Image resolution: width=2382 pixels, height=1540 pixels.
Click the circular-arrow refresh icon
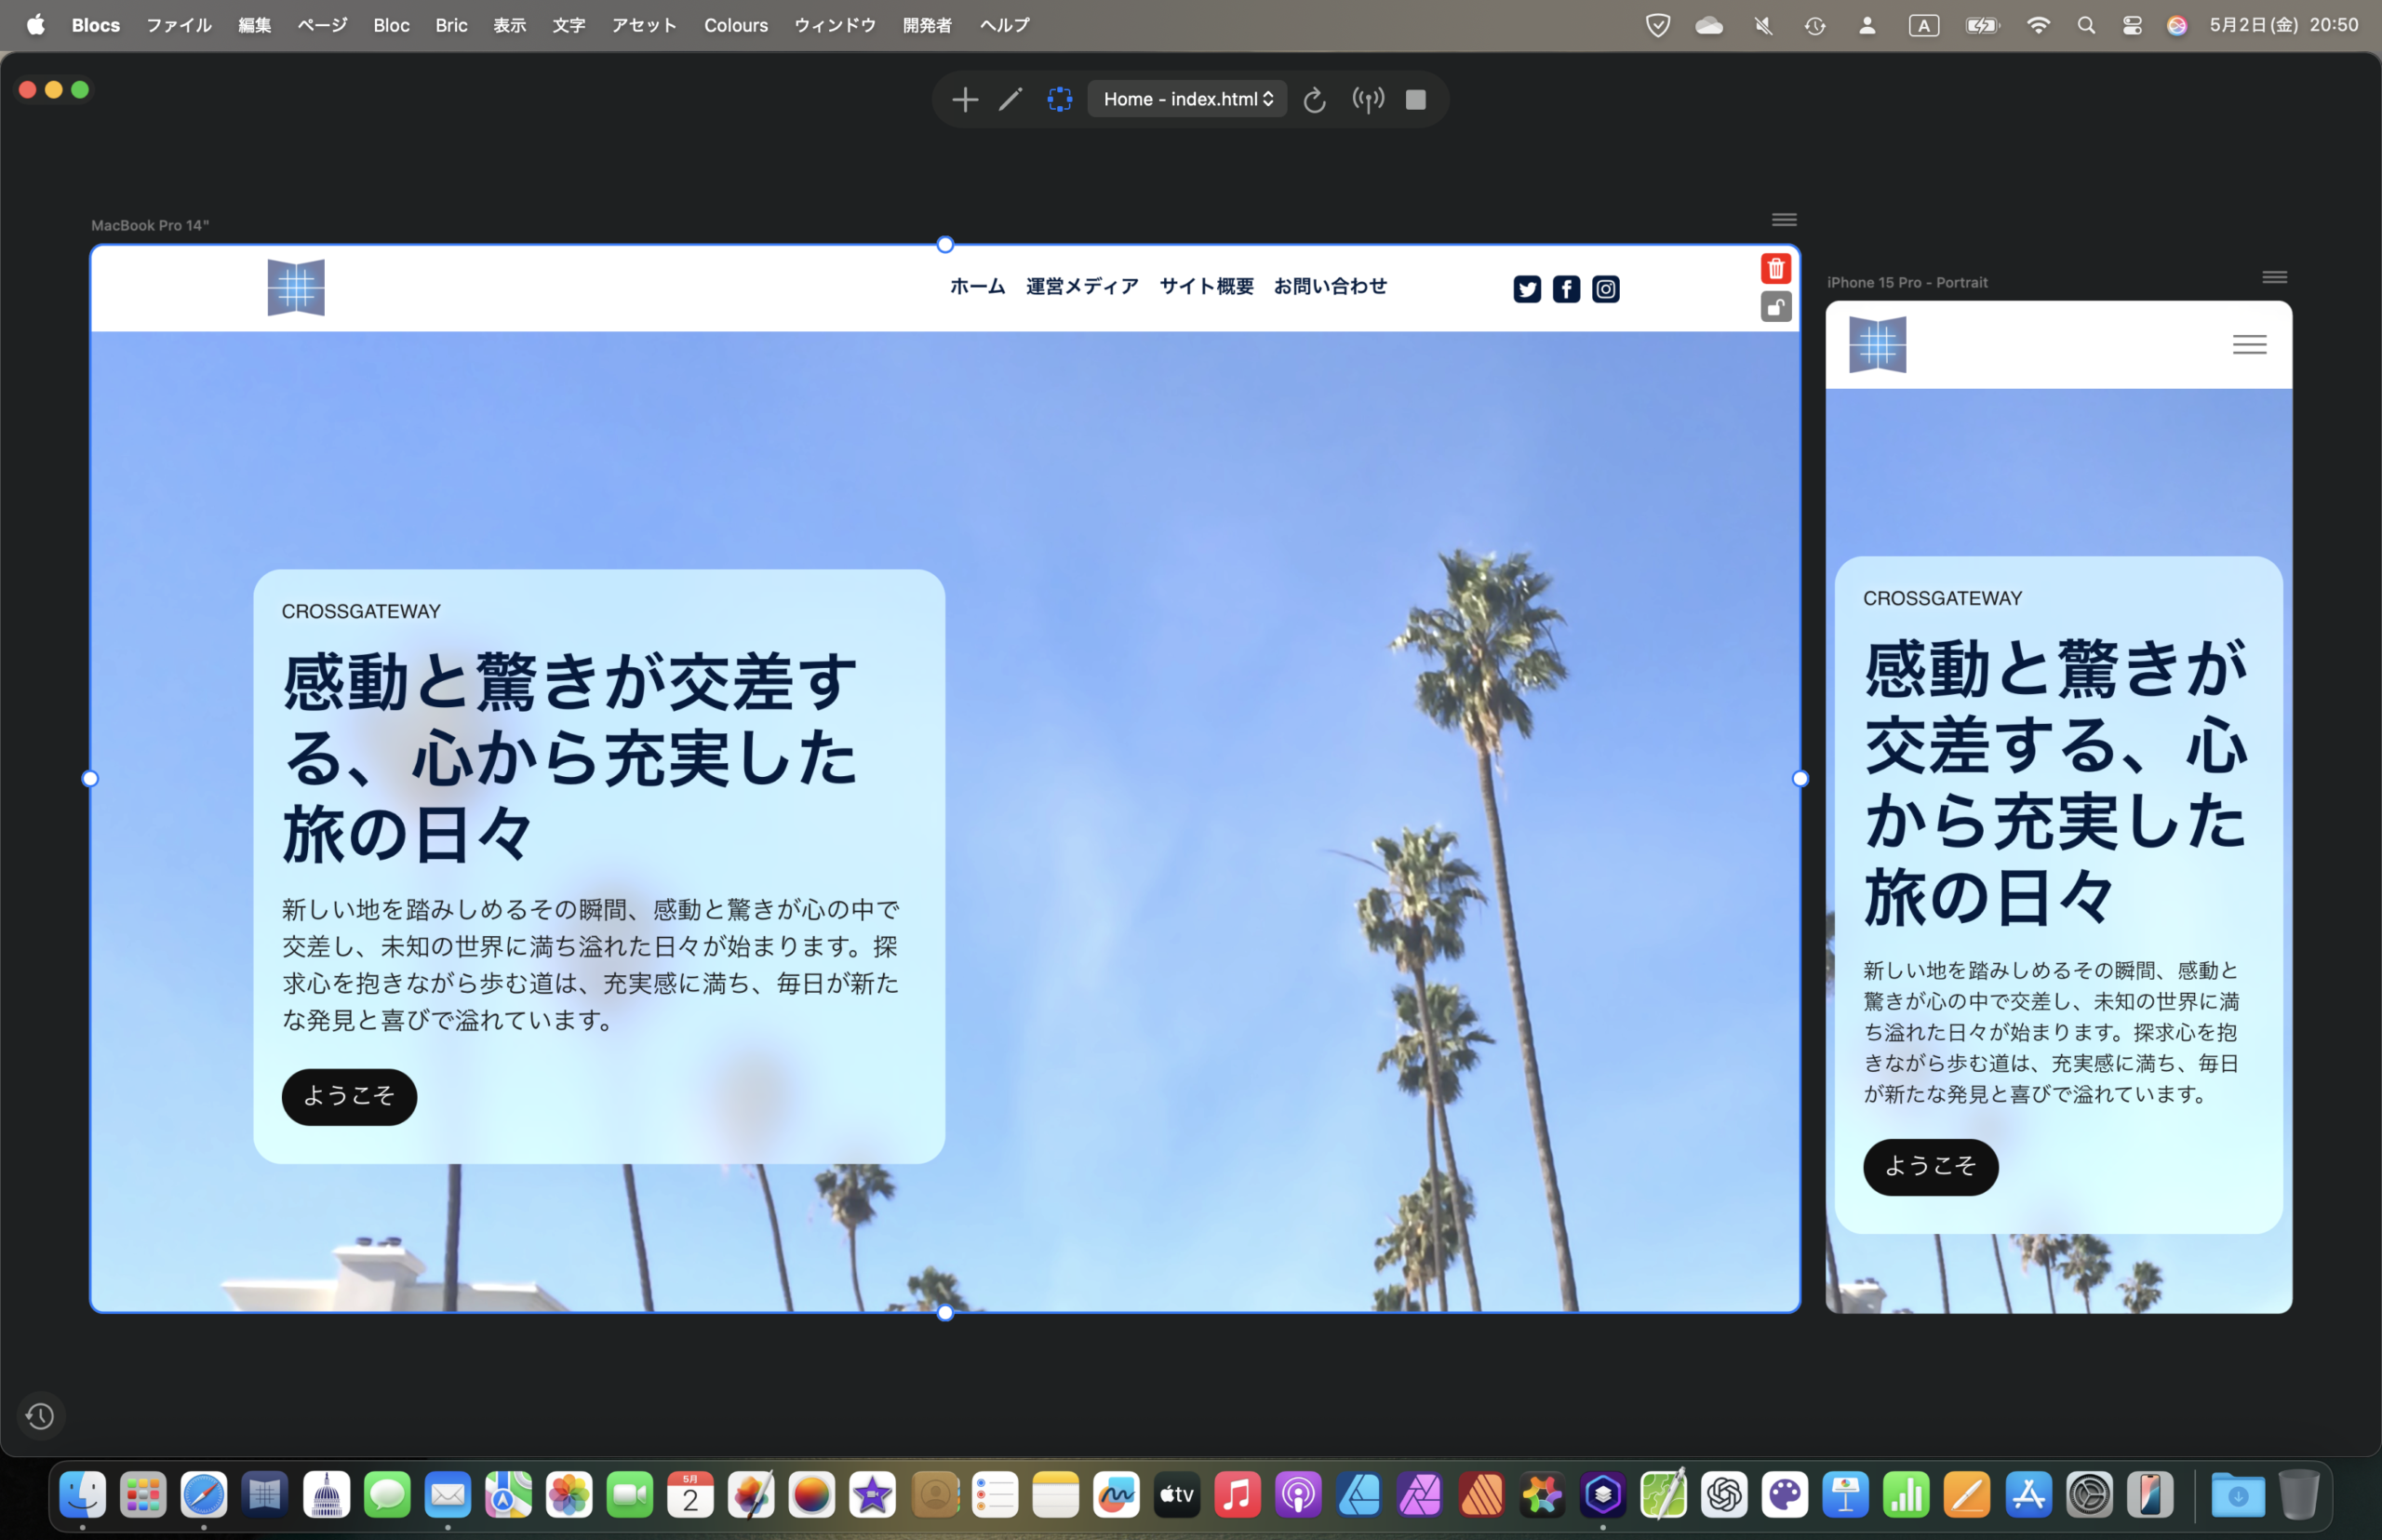1314,99
